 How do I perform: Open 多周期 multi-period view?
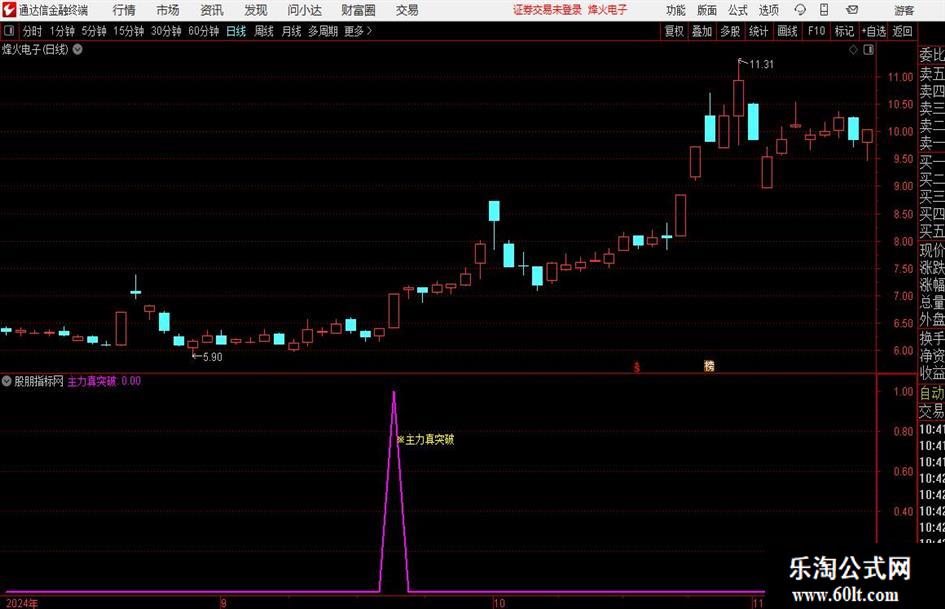tap(323, 31)
